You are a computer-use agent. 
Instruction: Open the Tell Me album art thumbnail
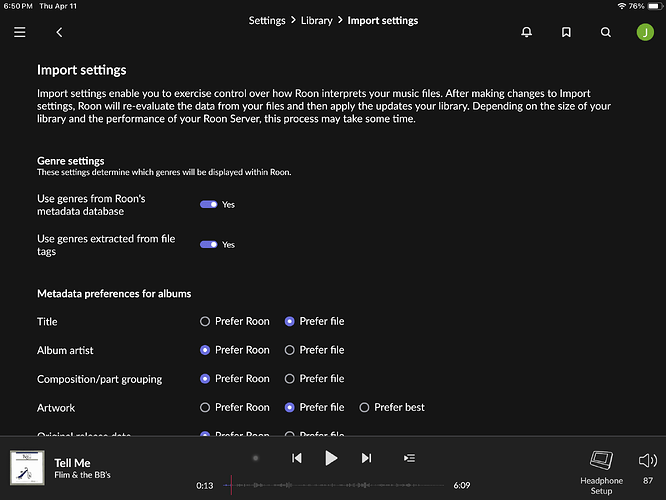(x=27, y=468)
